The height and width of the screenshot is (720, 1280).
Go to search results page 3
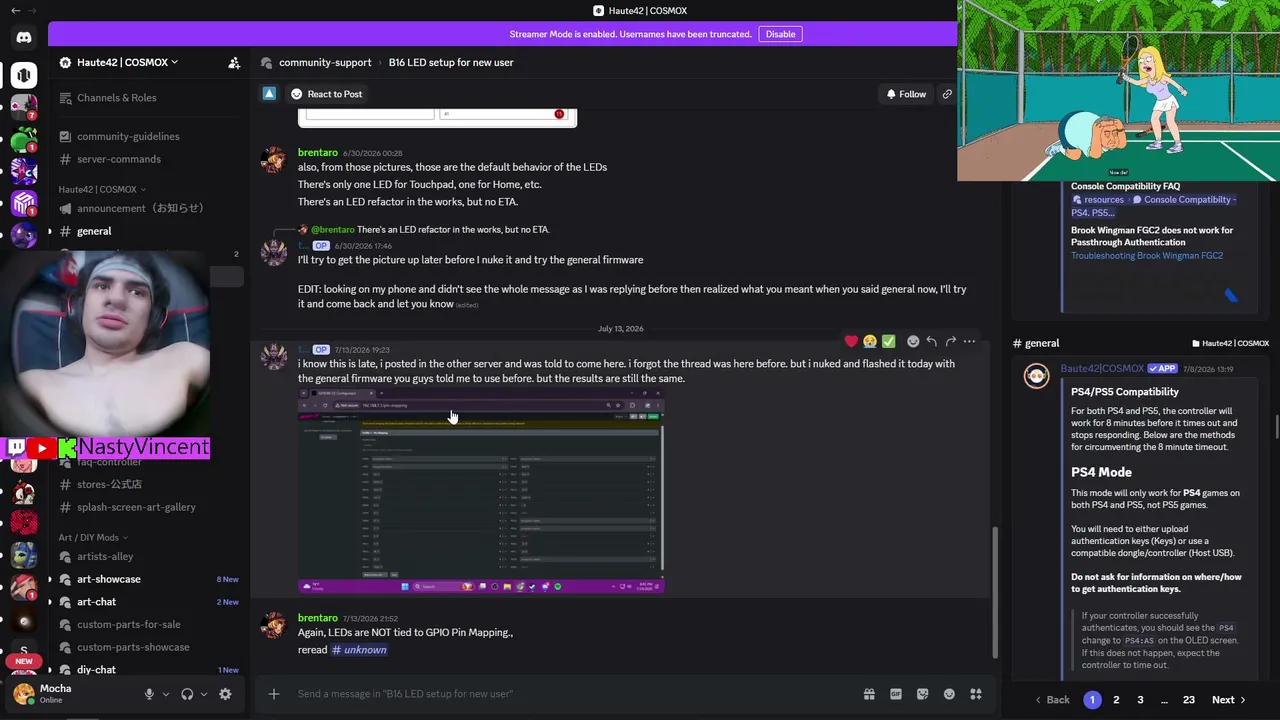coord(1140,700)
